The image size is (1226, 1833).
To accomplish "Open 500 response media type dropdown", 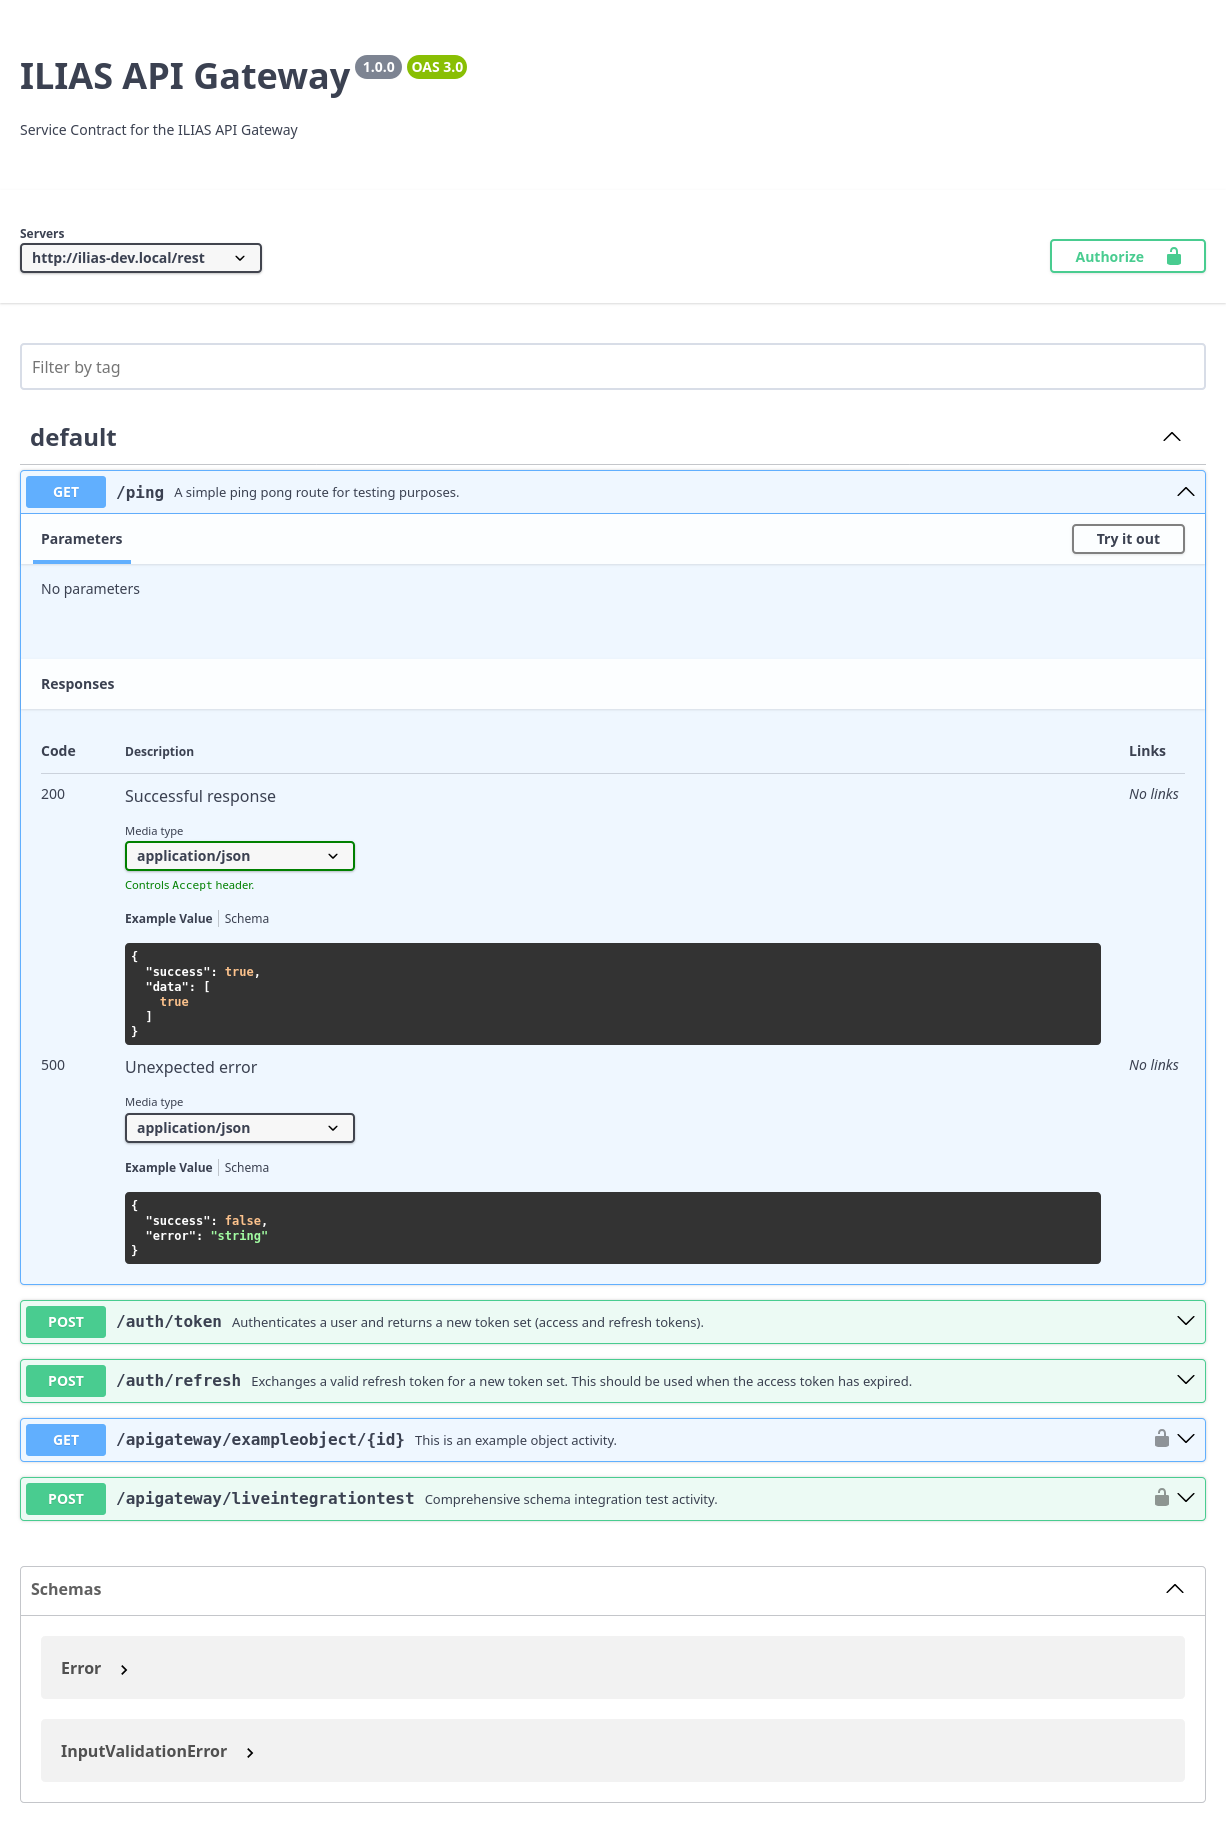I will [x=240, y=1128].
